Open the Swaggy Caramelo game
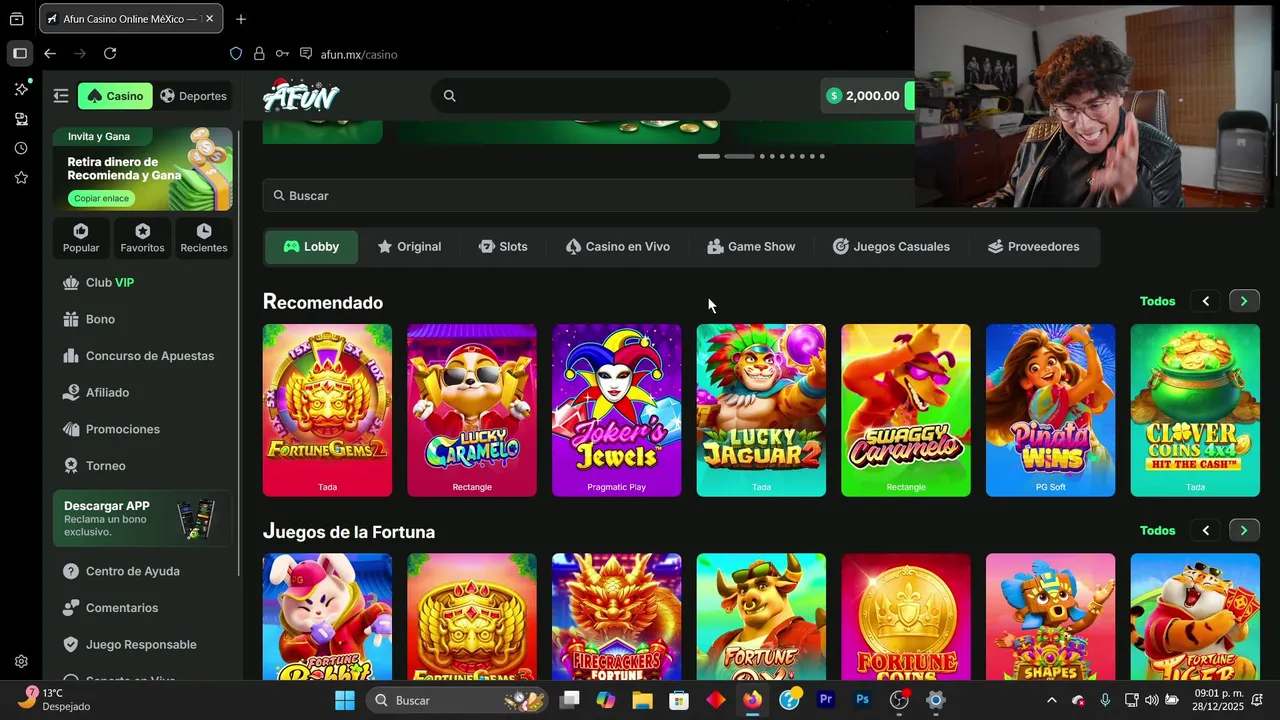This screenshot has height=720, width=1280. click(906, 410)
